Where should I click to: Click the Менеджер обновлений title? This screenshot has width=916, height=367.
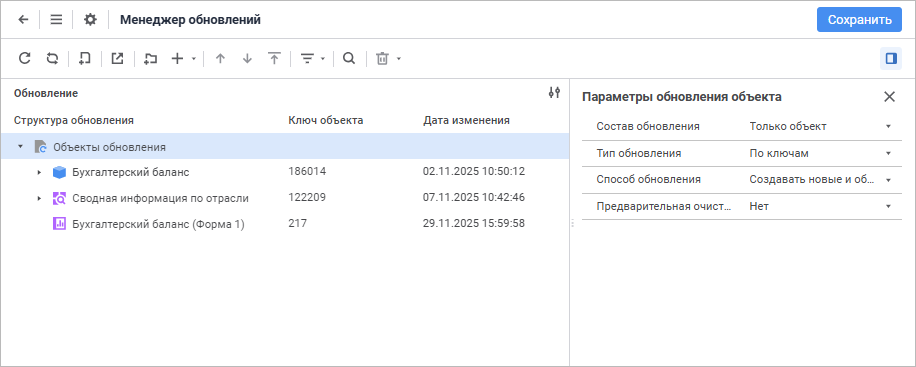[x=190, y=20]
